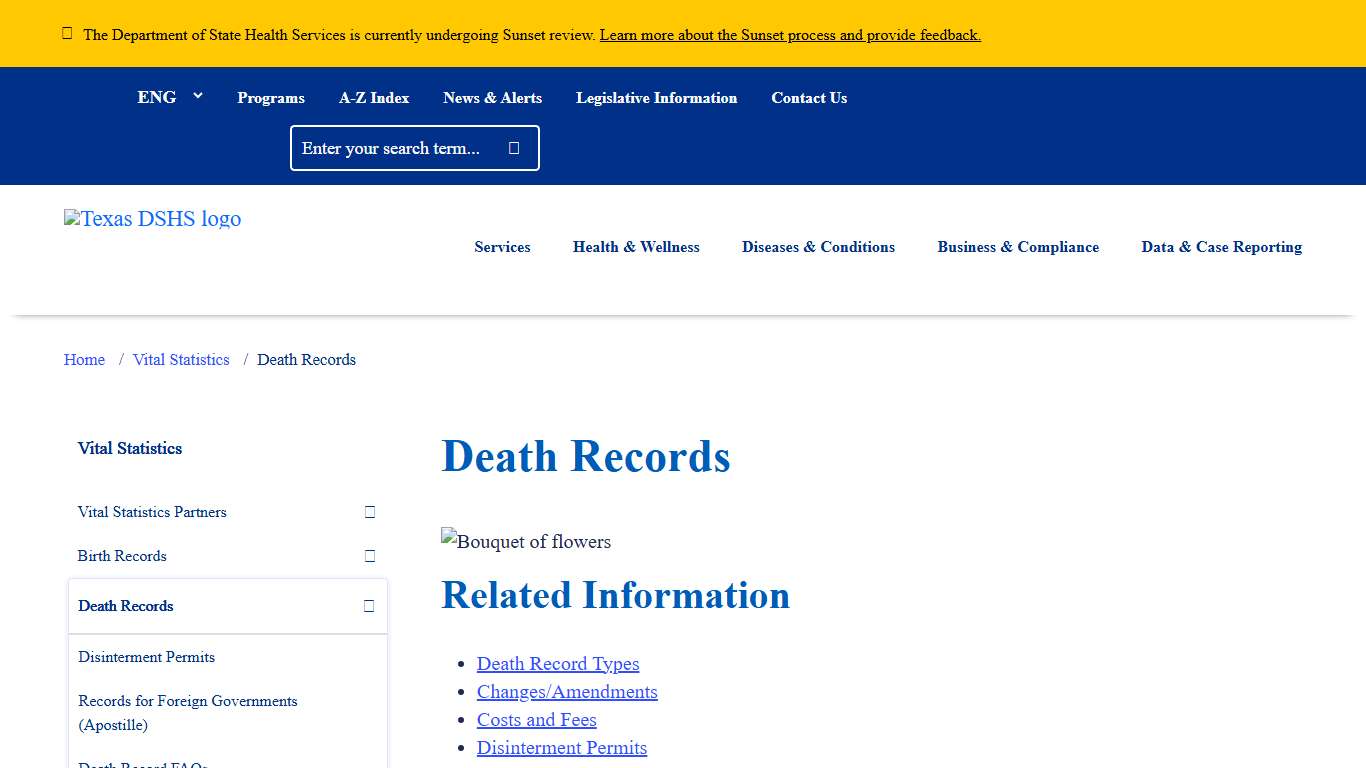Collapse the Death Records section
The image size is (1366, 768).
pos(369,606)
